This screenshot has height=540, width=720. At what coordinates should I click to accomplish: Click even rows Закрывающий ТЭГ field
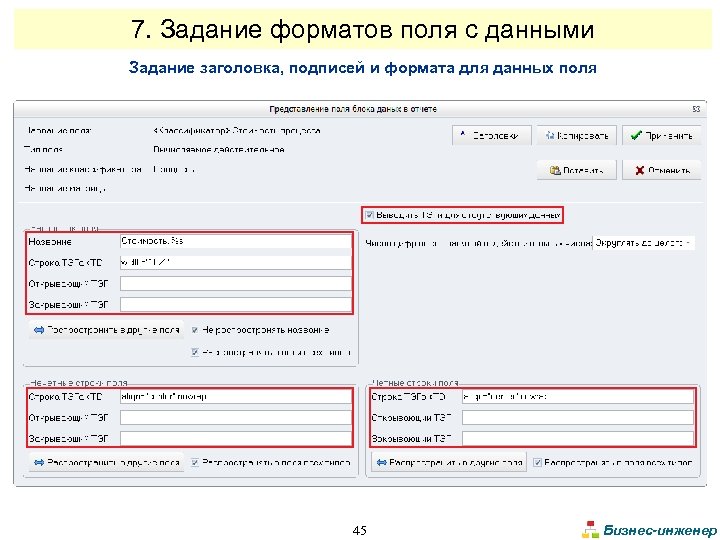[578, 439]
